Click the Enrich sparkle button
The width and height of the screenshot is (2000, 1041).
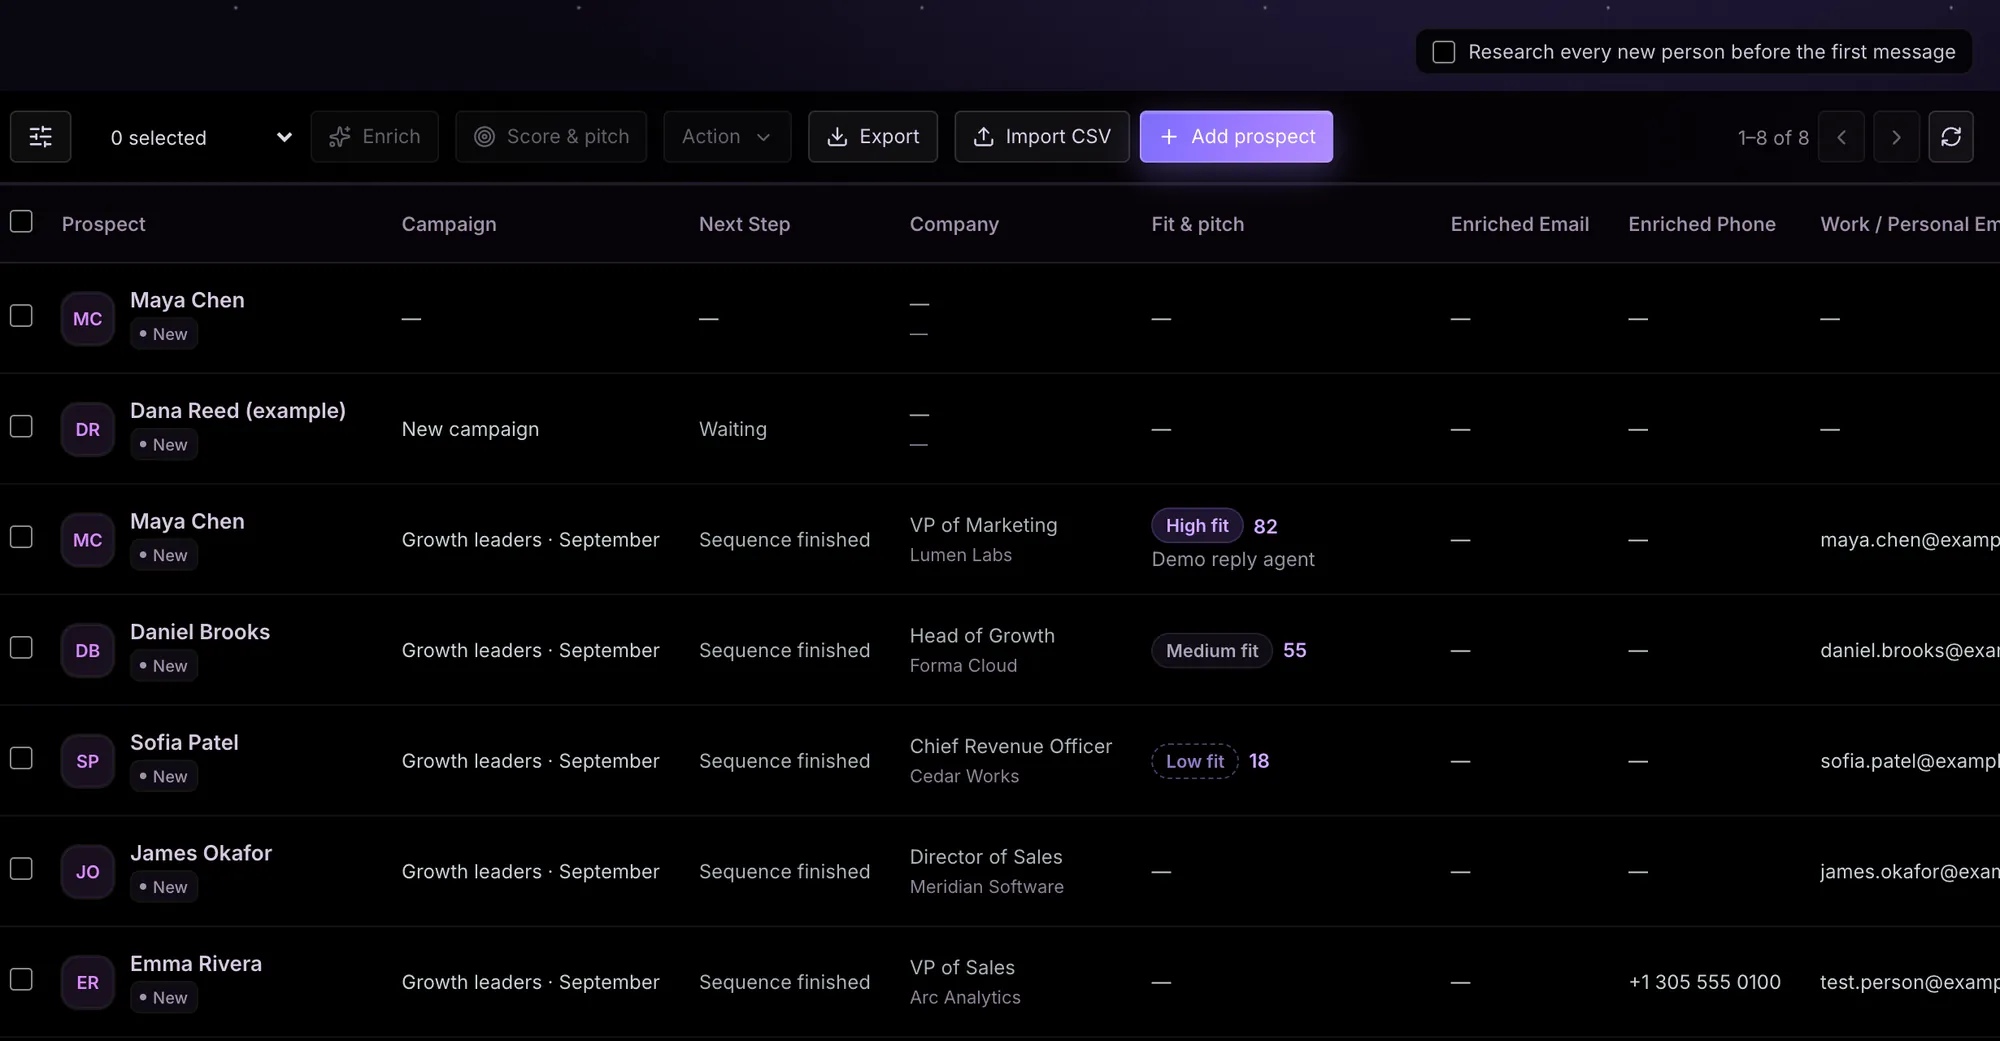[x=374, y=137]
